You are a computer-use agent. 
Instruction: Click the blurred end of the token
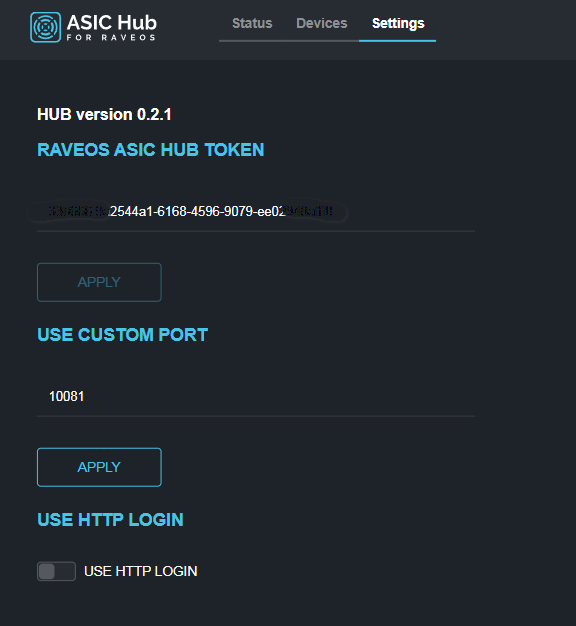[x=309, y=211]
